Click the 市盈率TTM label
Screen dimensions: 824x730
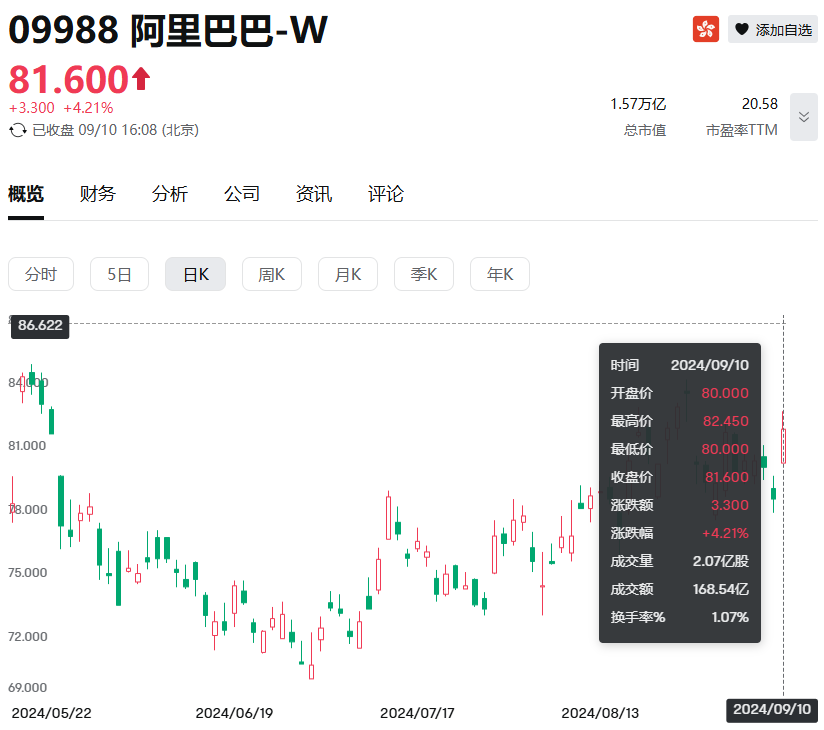click(741, 130)
